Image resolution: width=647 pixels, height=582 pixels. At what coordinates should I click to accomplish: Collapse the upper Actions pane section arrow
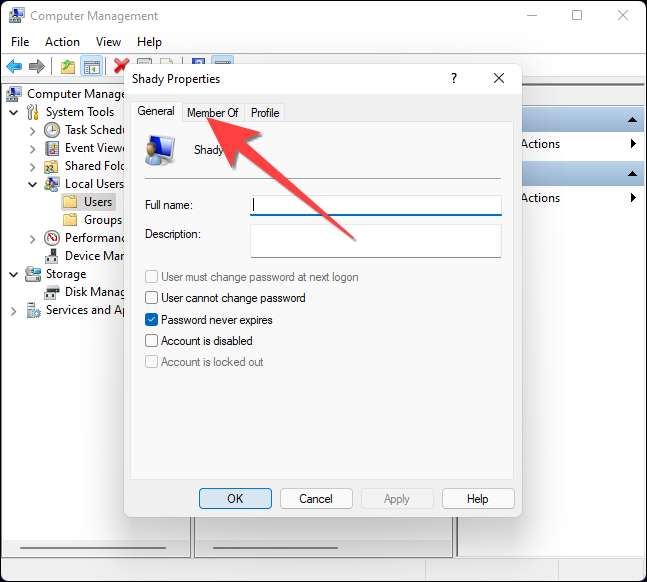[x=632, y=120]
